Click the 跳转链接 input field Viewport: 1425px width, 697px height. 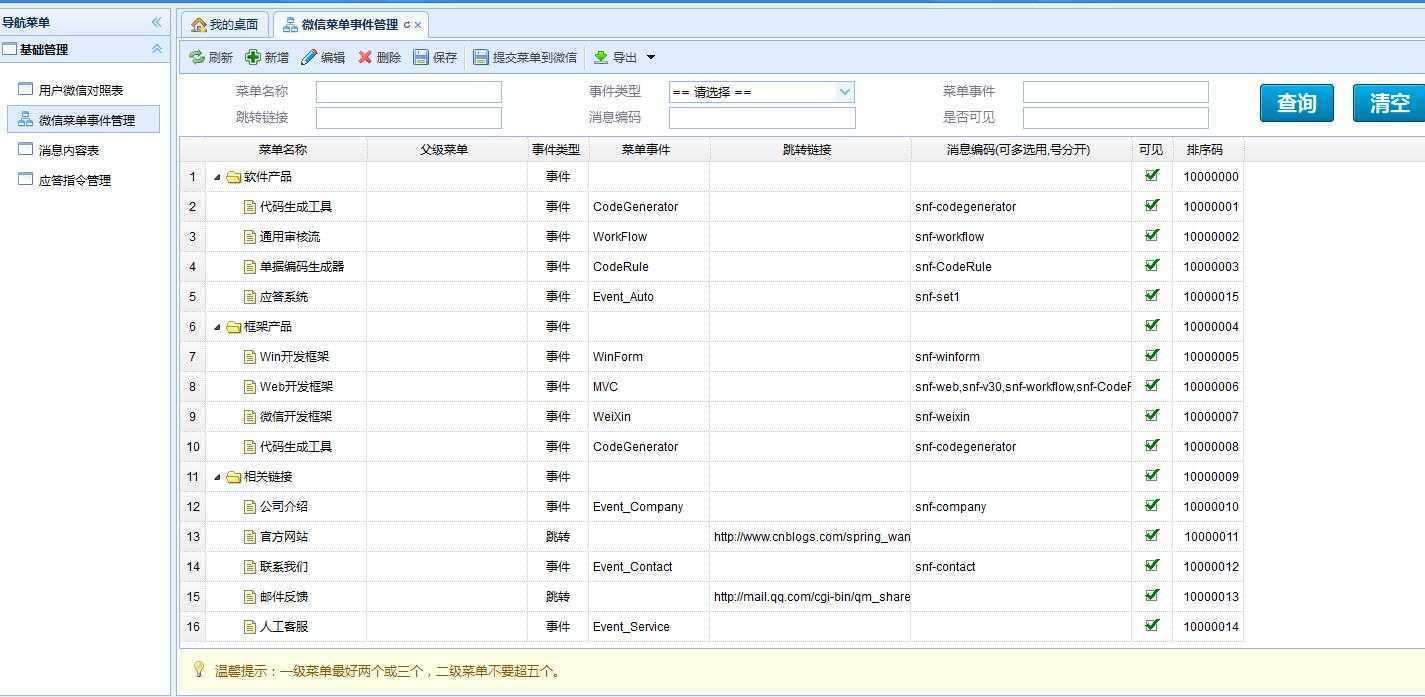pos(409,118)
